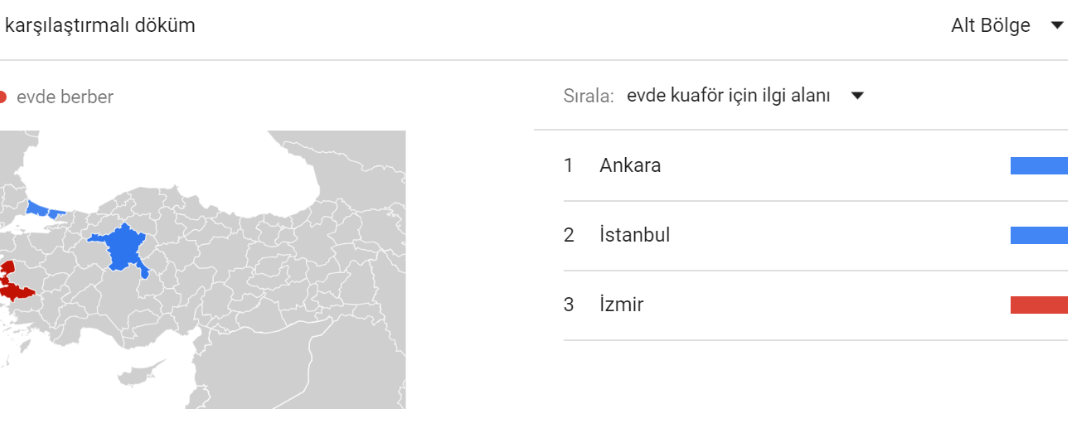Select red İzmir province on map
1068x425 pixels.
coord(14,283)
